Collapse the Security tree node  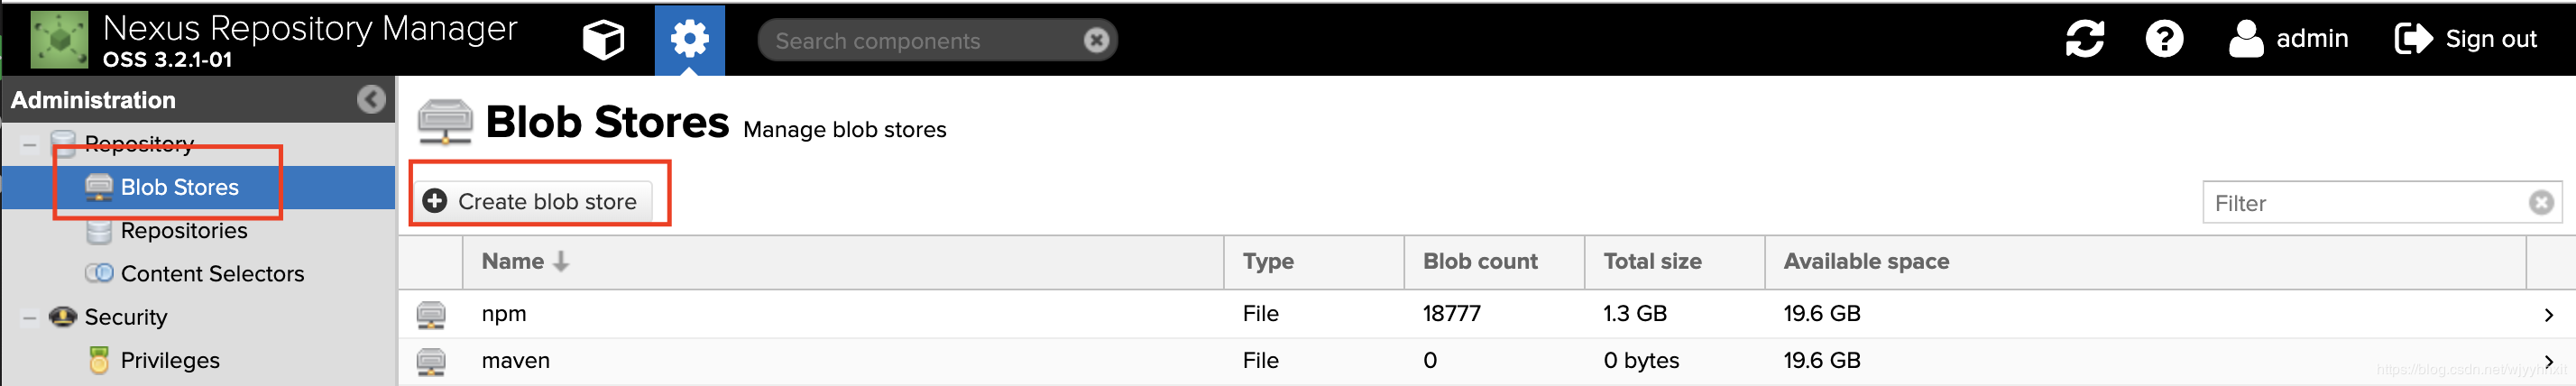click(x=30, y=318)
